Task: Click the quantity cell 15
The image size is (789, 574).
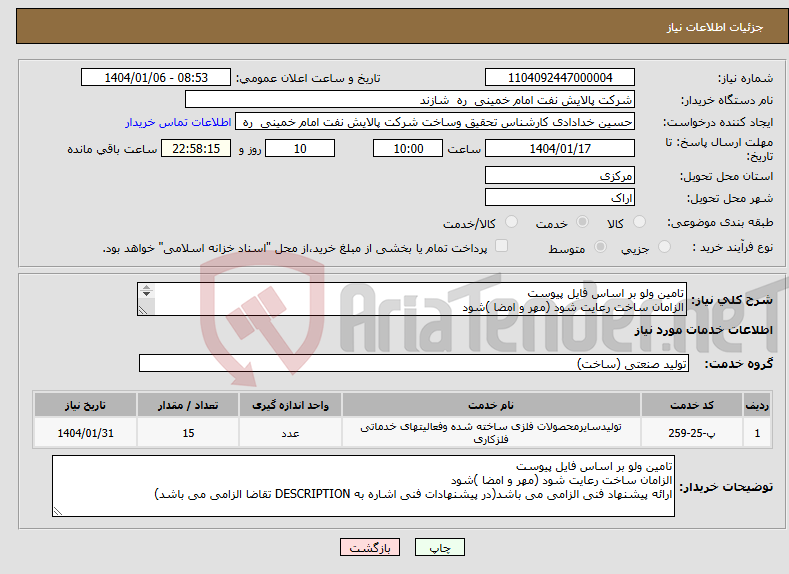Action: (188, 433)
